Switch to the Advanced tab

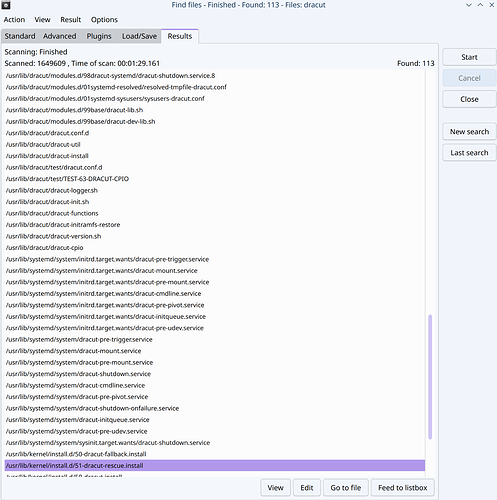pyautogui.click(x=60, y=36)
